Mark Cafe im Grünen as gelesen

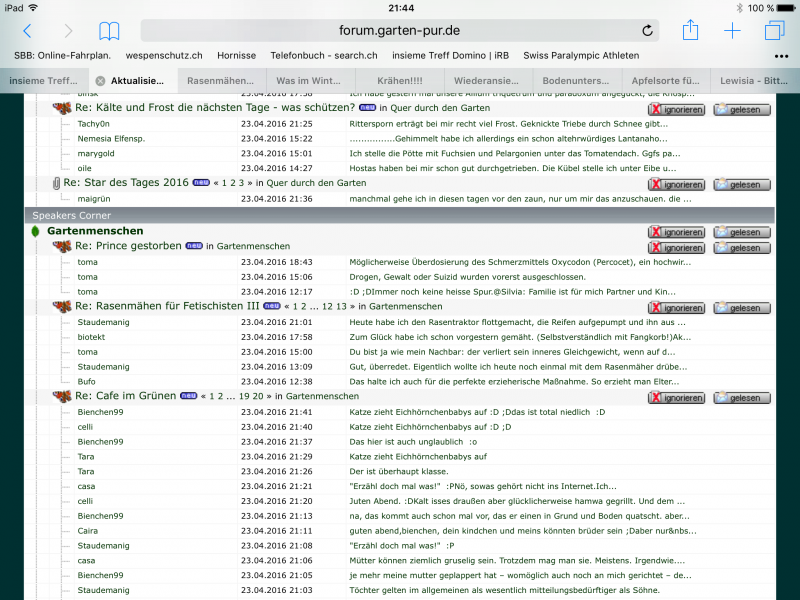[741, 398]
